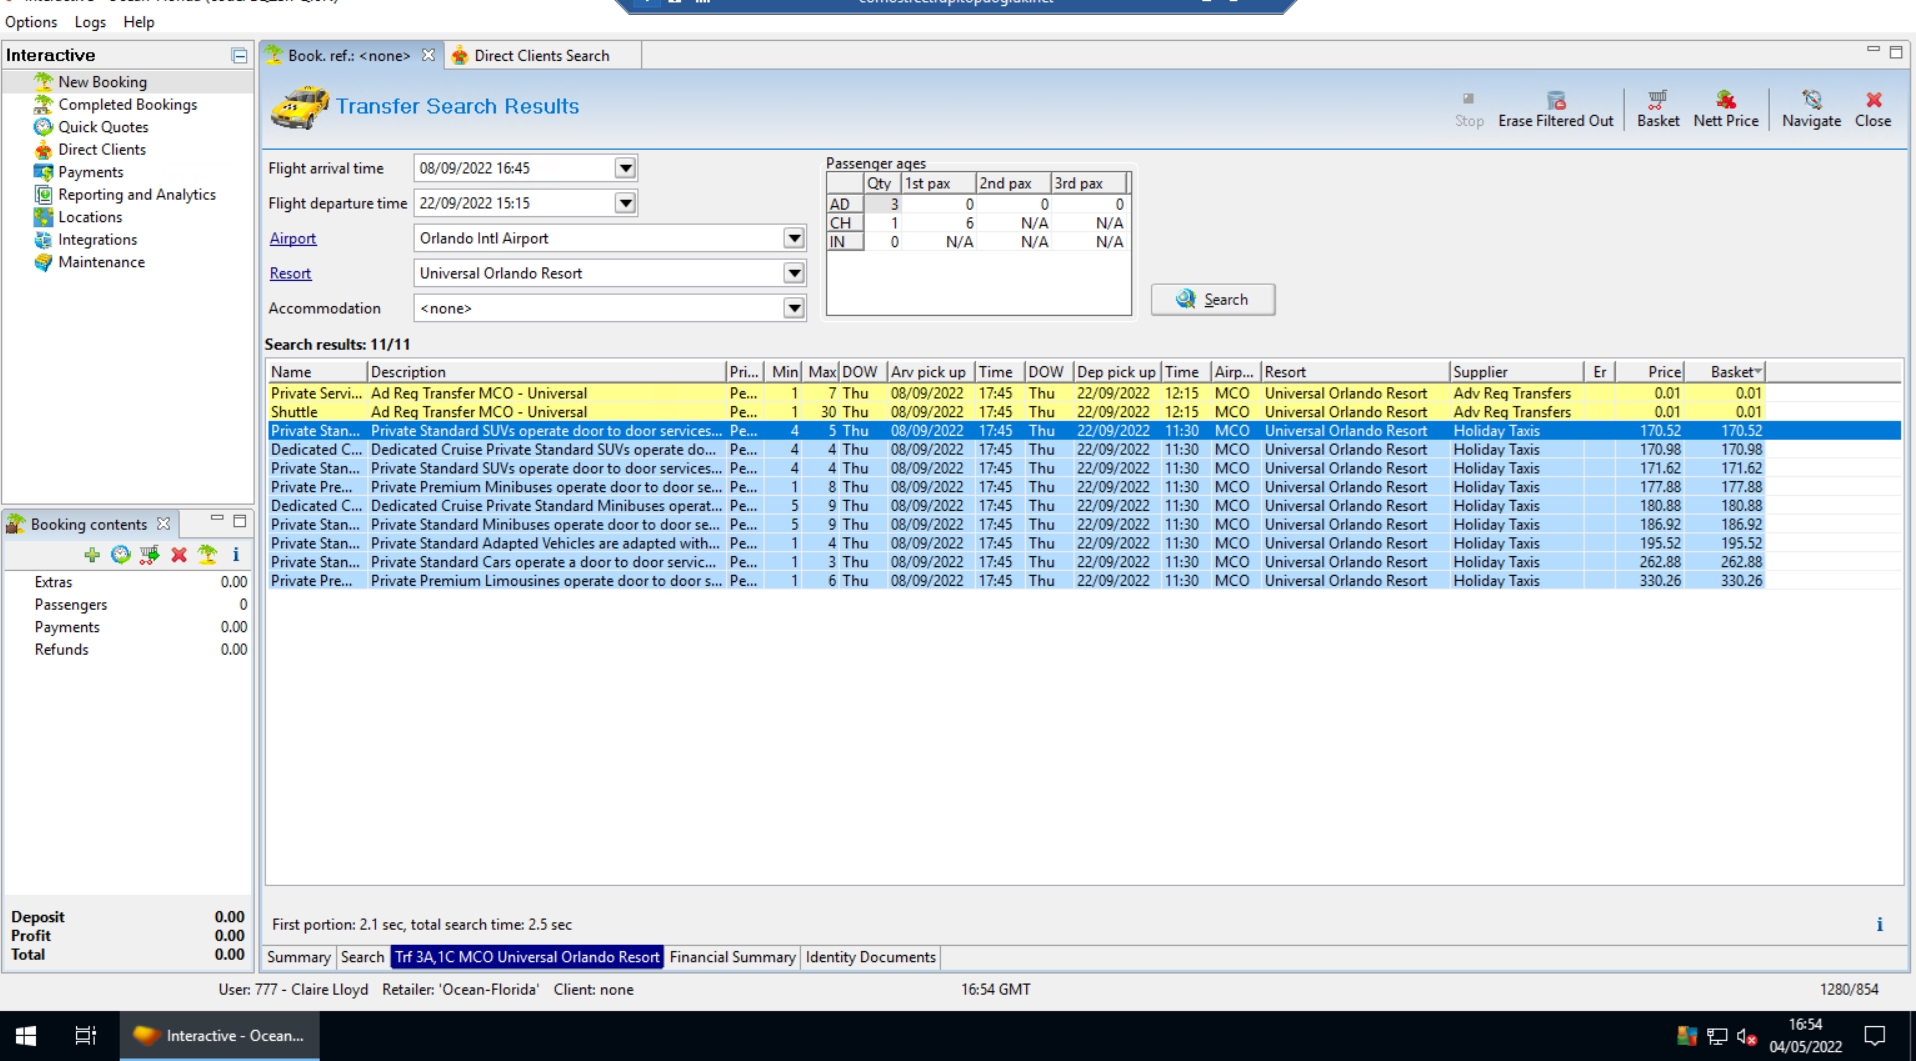Click the cart with green arrow icon

(x=150, y=555)
